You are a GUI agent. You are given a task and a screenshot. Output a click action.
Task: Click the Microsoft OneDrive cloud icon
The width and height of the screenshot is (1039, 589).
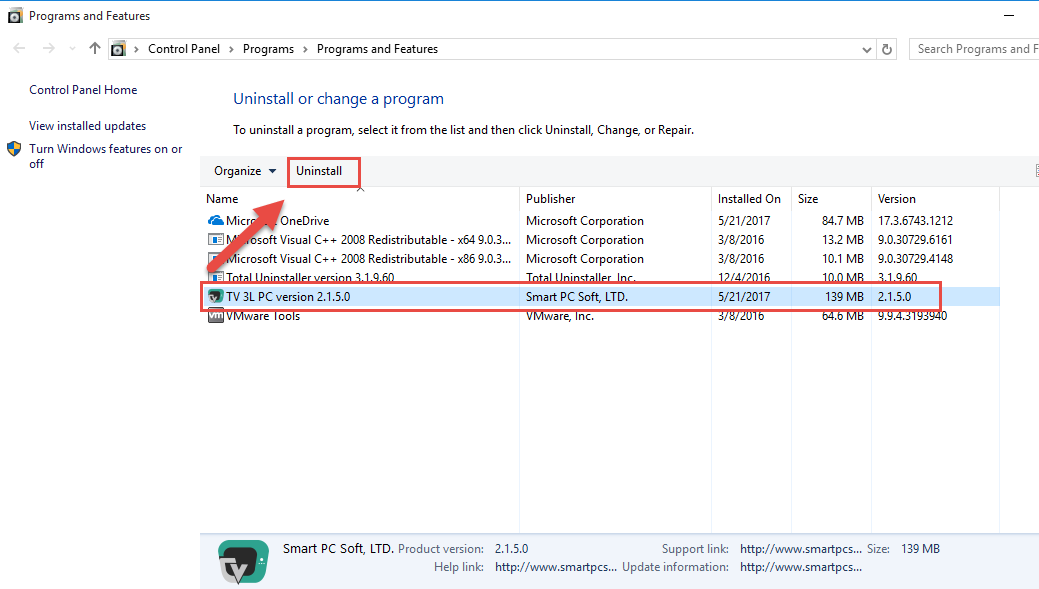point(215,221)
